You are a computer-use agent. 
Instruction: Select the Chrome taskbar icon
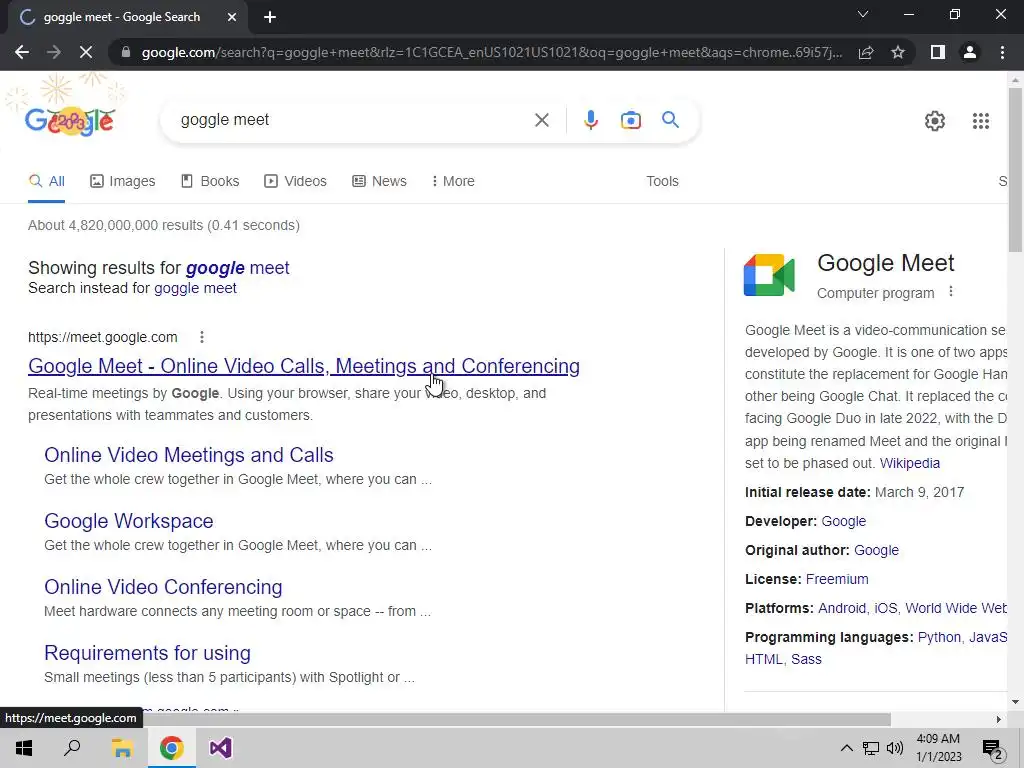(x=171, y=748)
